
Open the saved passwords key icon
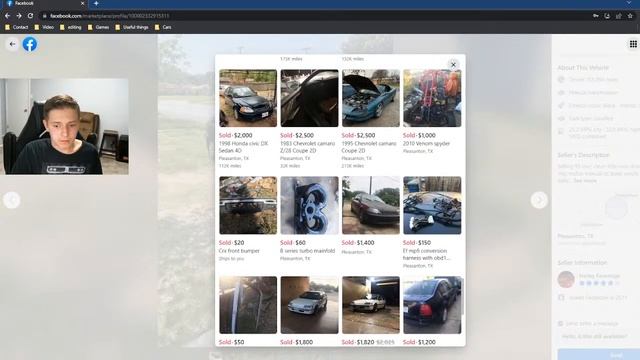(596, 16)
